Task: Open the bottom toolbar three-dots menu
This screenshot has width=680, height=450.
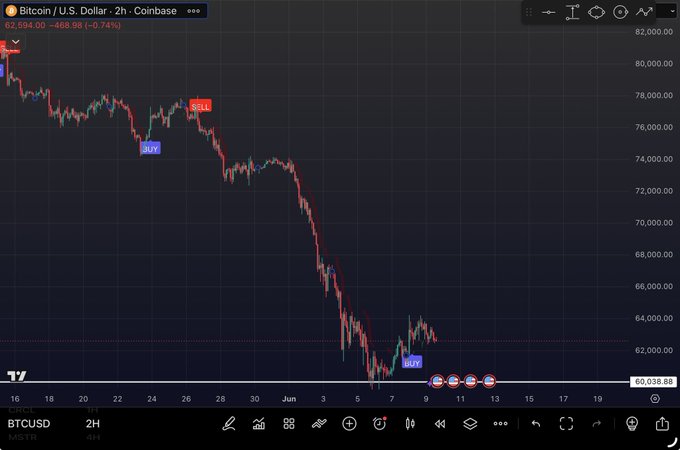Action: point(500,424)
